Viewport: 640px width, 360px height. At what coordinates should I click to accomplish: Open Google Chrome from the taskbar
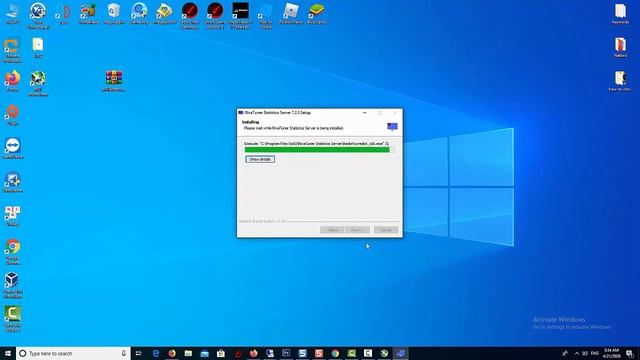pos(335,353)
